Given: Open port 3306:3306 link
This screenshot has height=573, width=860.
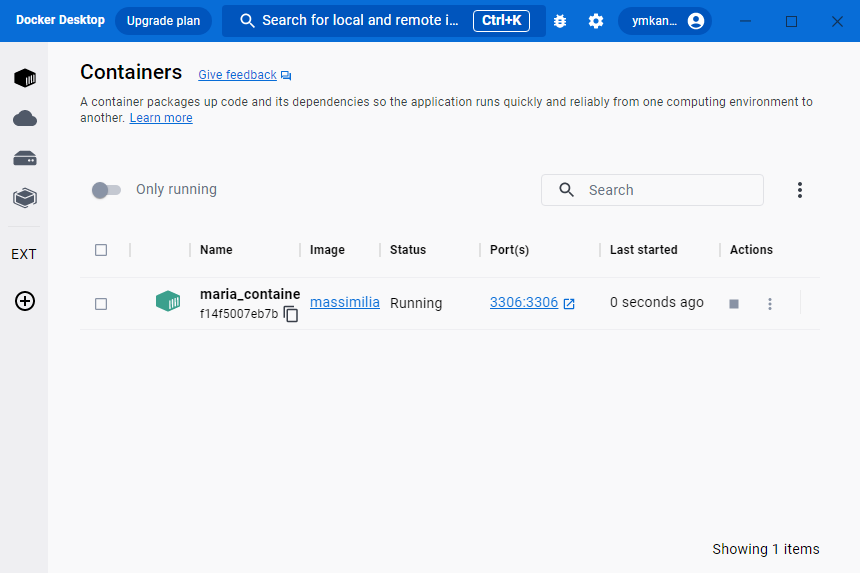Looking at the screenshot, I should pos(524,302).
